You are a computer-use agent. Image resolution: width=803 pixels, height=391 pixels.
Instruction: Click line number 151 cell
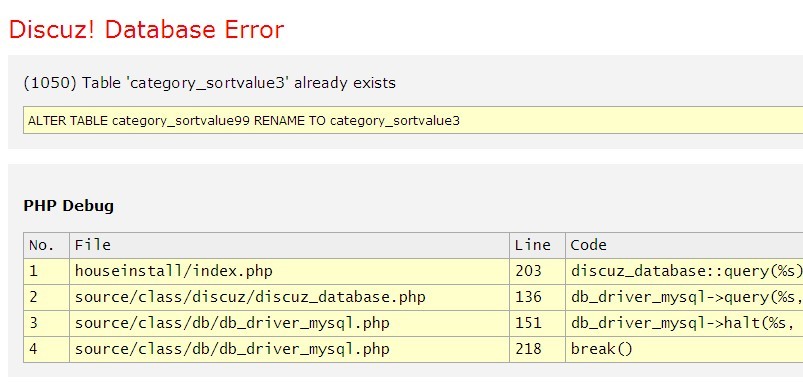[537, 323]
